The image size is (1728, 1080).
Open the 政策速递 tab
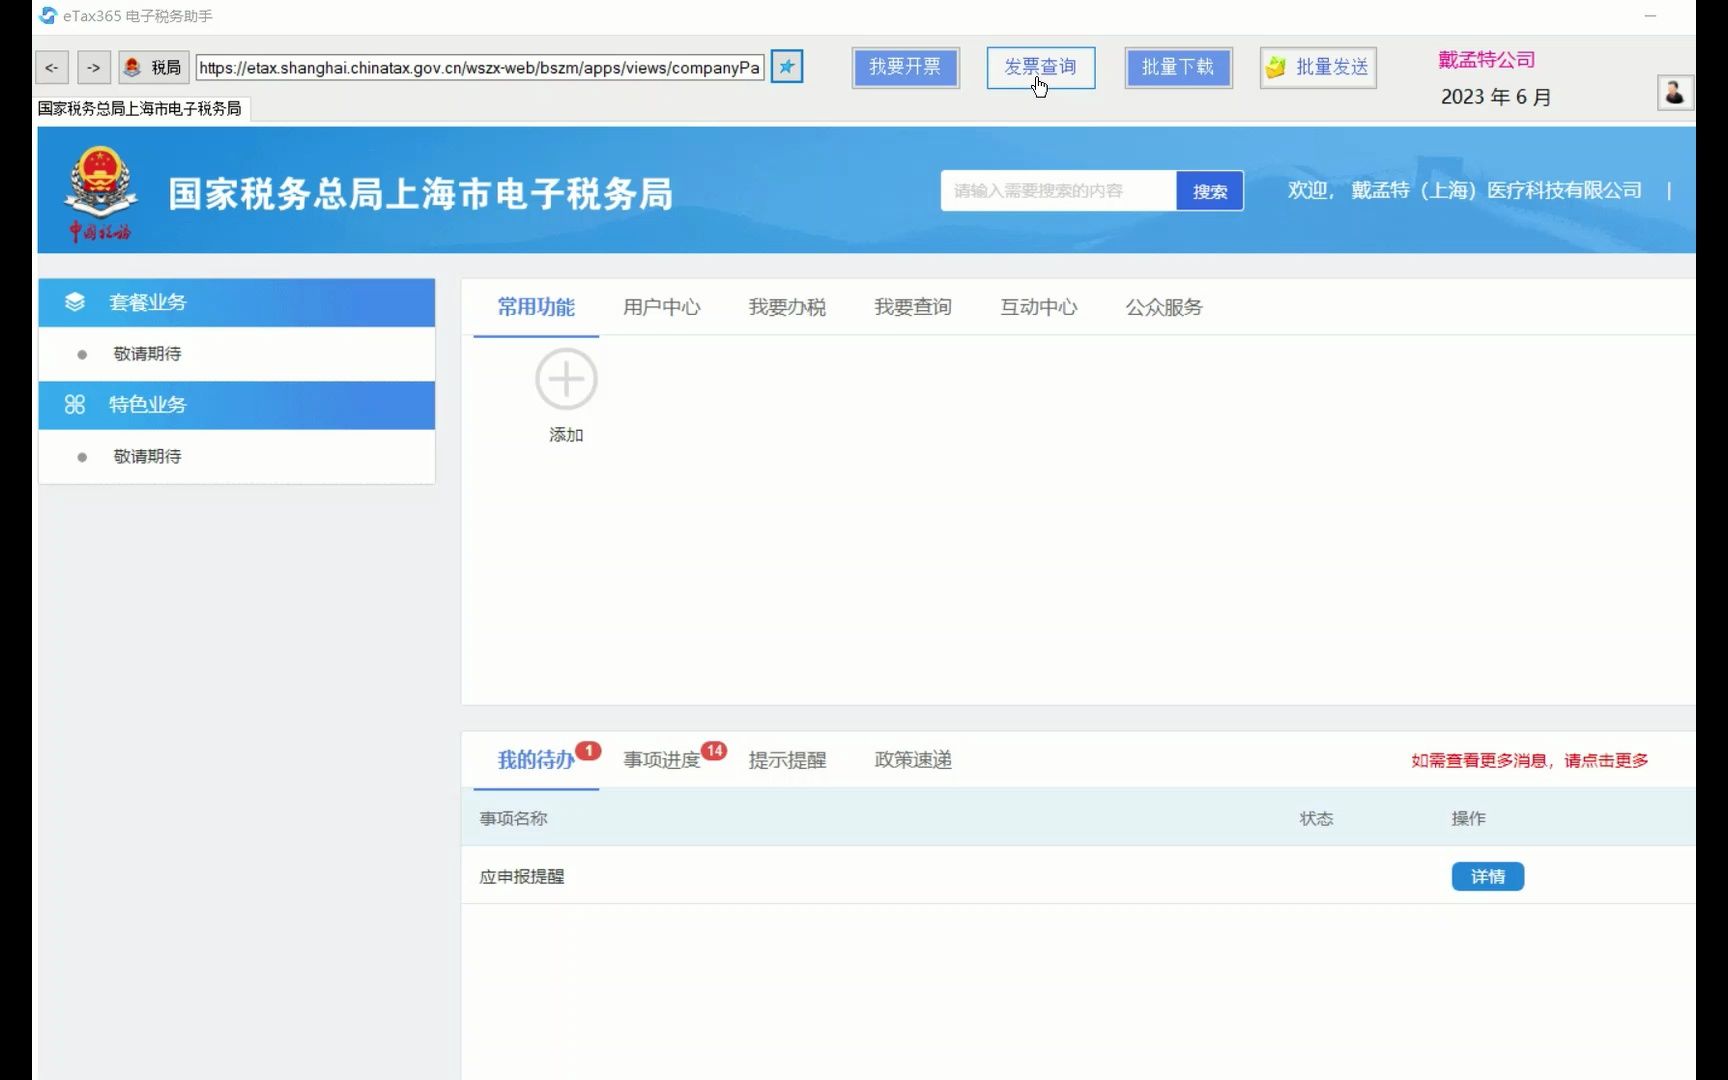coord(913,760)
